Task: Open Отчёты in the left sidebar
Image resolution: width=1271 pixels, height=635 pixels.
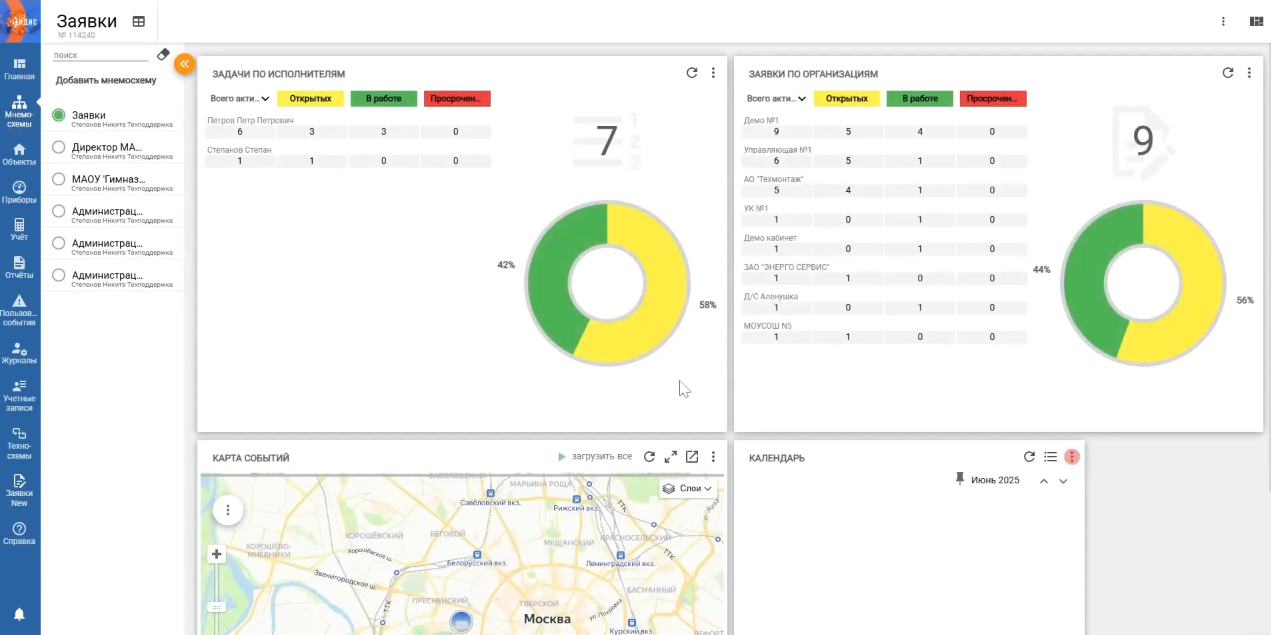Action: 19,267
